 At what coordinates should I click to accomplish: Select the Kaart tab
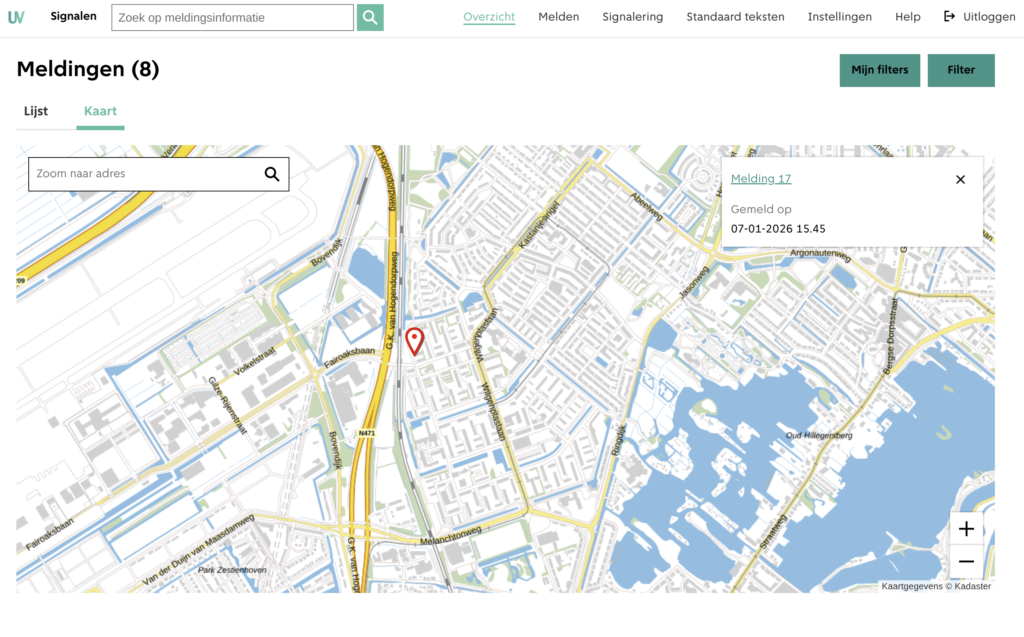click(100, 111)
